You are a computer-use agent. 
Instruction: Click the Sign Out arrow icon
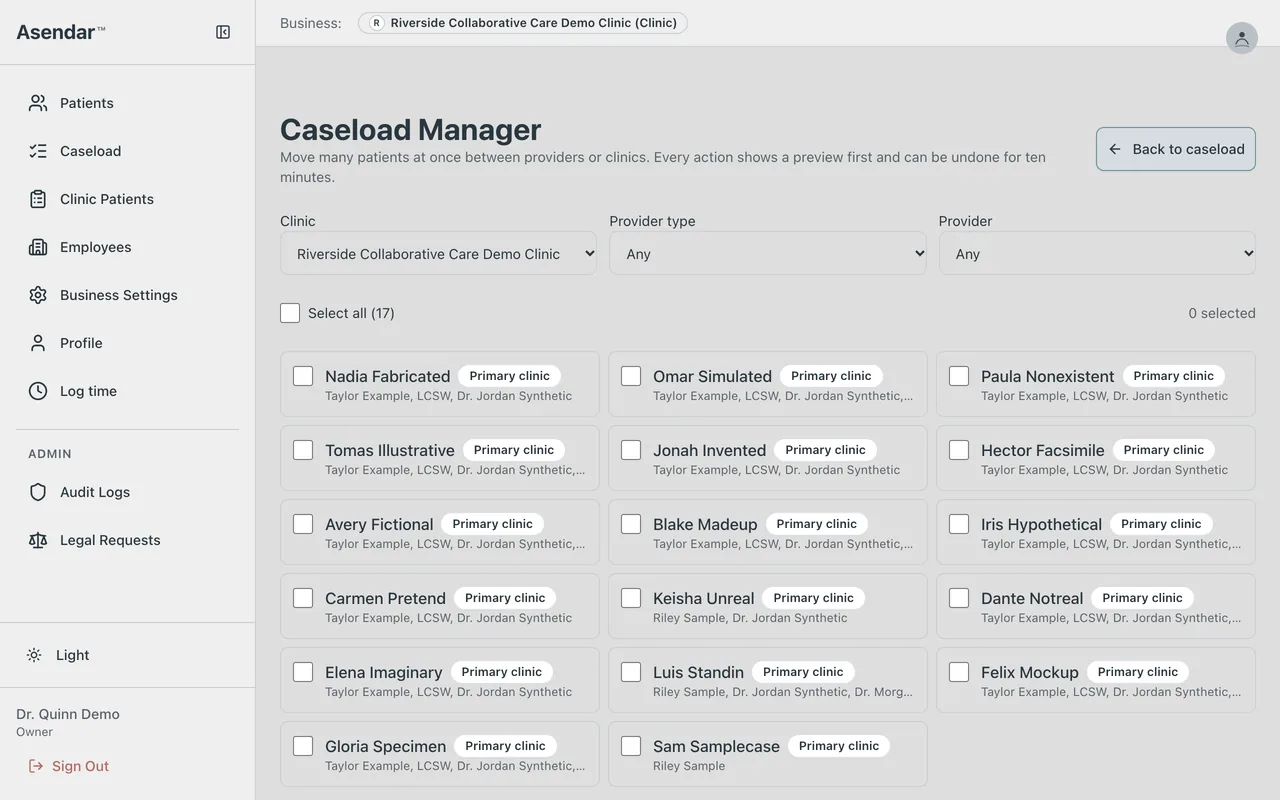(x=36, y=766)
